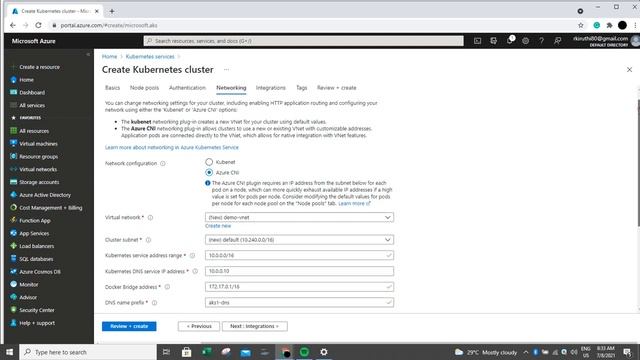This screenshot has width=640, height=360.
Task: Open All resources in the sidebar
Action: tap(34, 131)
